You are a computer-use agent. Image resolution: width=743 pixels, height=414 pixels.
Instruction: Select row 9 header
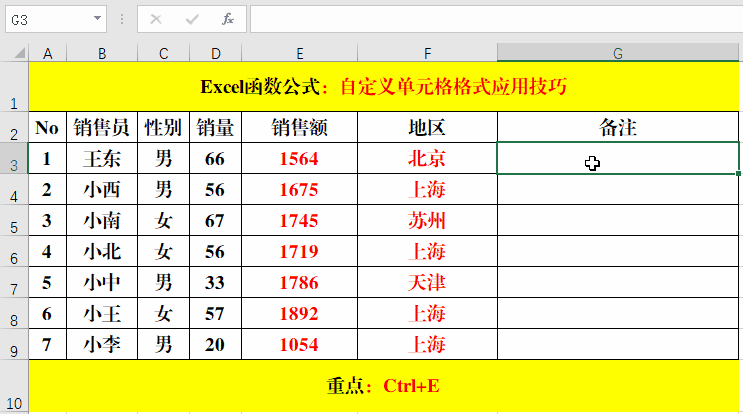point(14,344)
